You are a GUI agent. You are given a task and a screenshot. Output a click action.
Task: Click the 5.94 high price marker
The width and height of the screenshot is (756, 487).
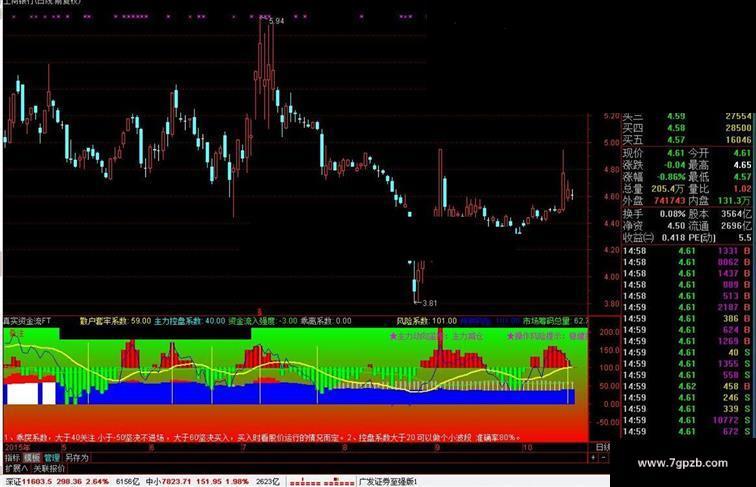click(277, 21)
